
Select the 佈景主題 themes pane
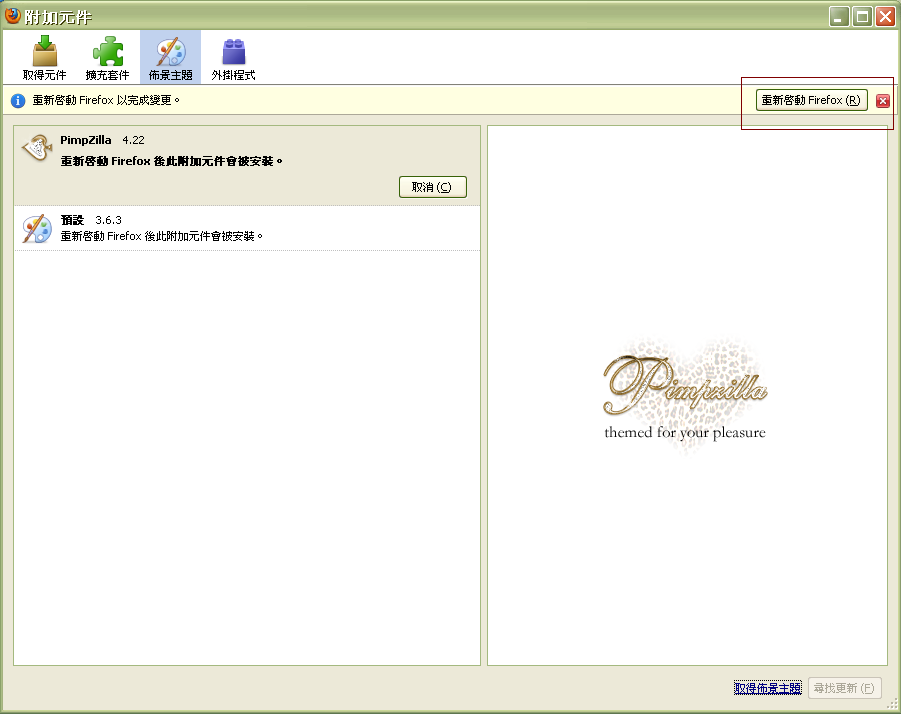(x=171, y=57)
